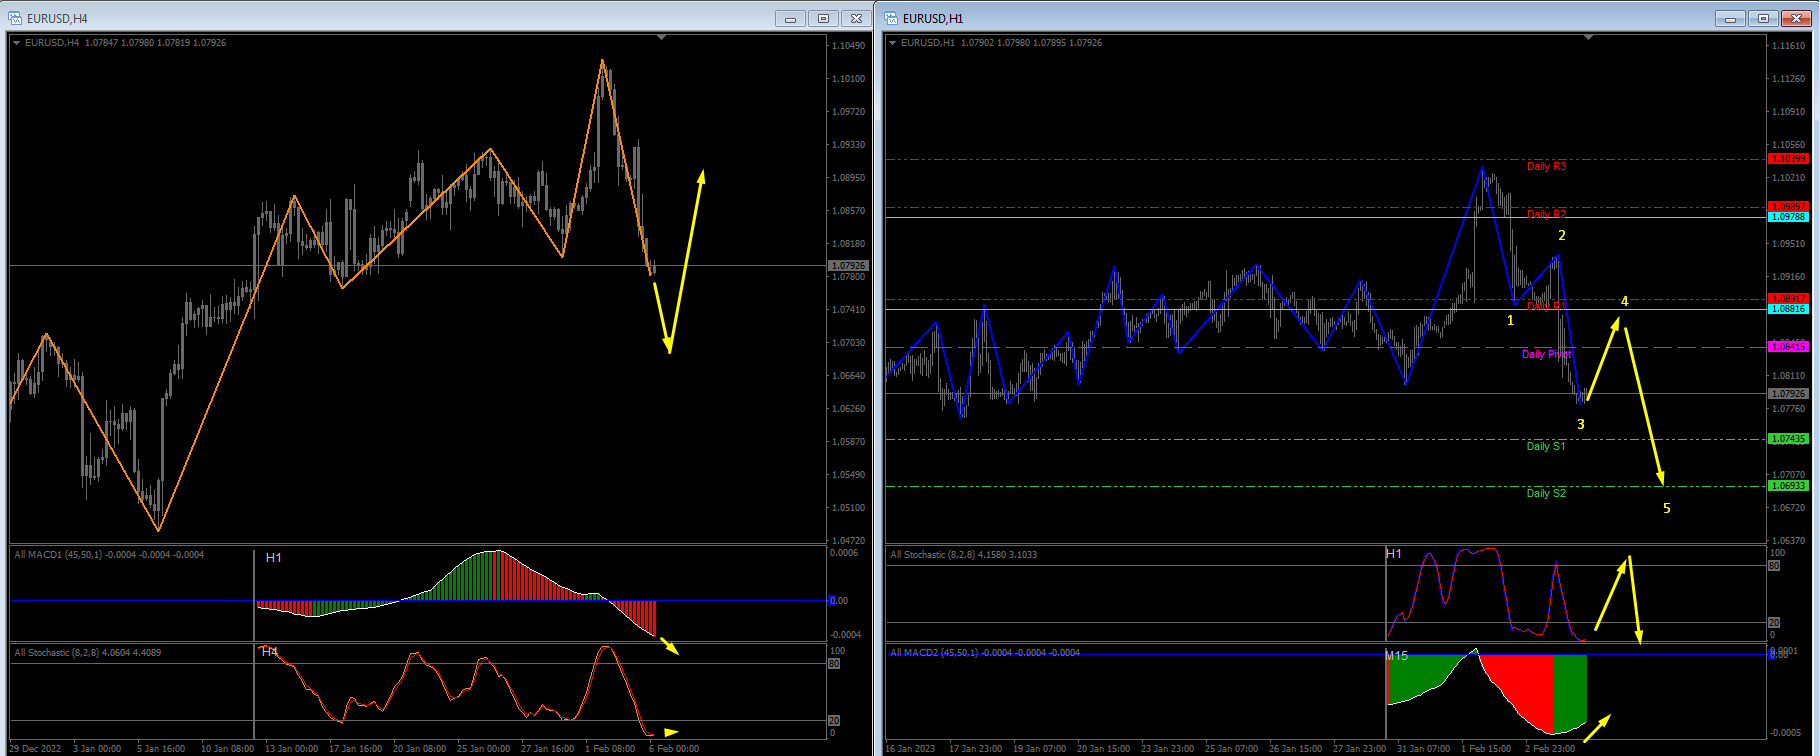Expand the triangle beside the EURUSD,H4 chart label
The height and width of the screenshot is (756, 1820).
(17, 43)
